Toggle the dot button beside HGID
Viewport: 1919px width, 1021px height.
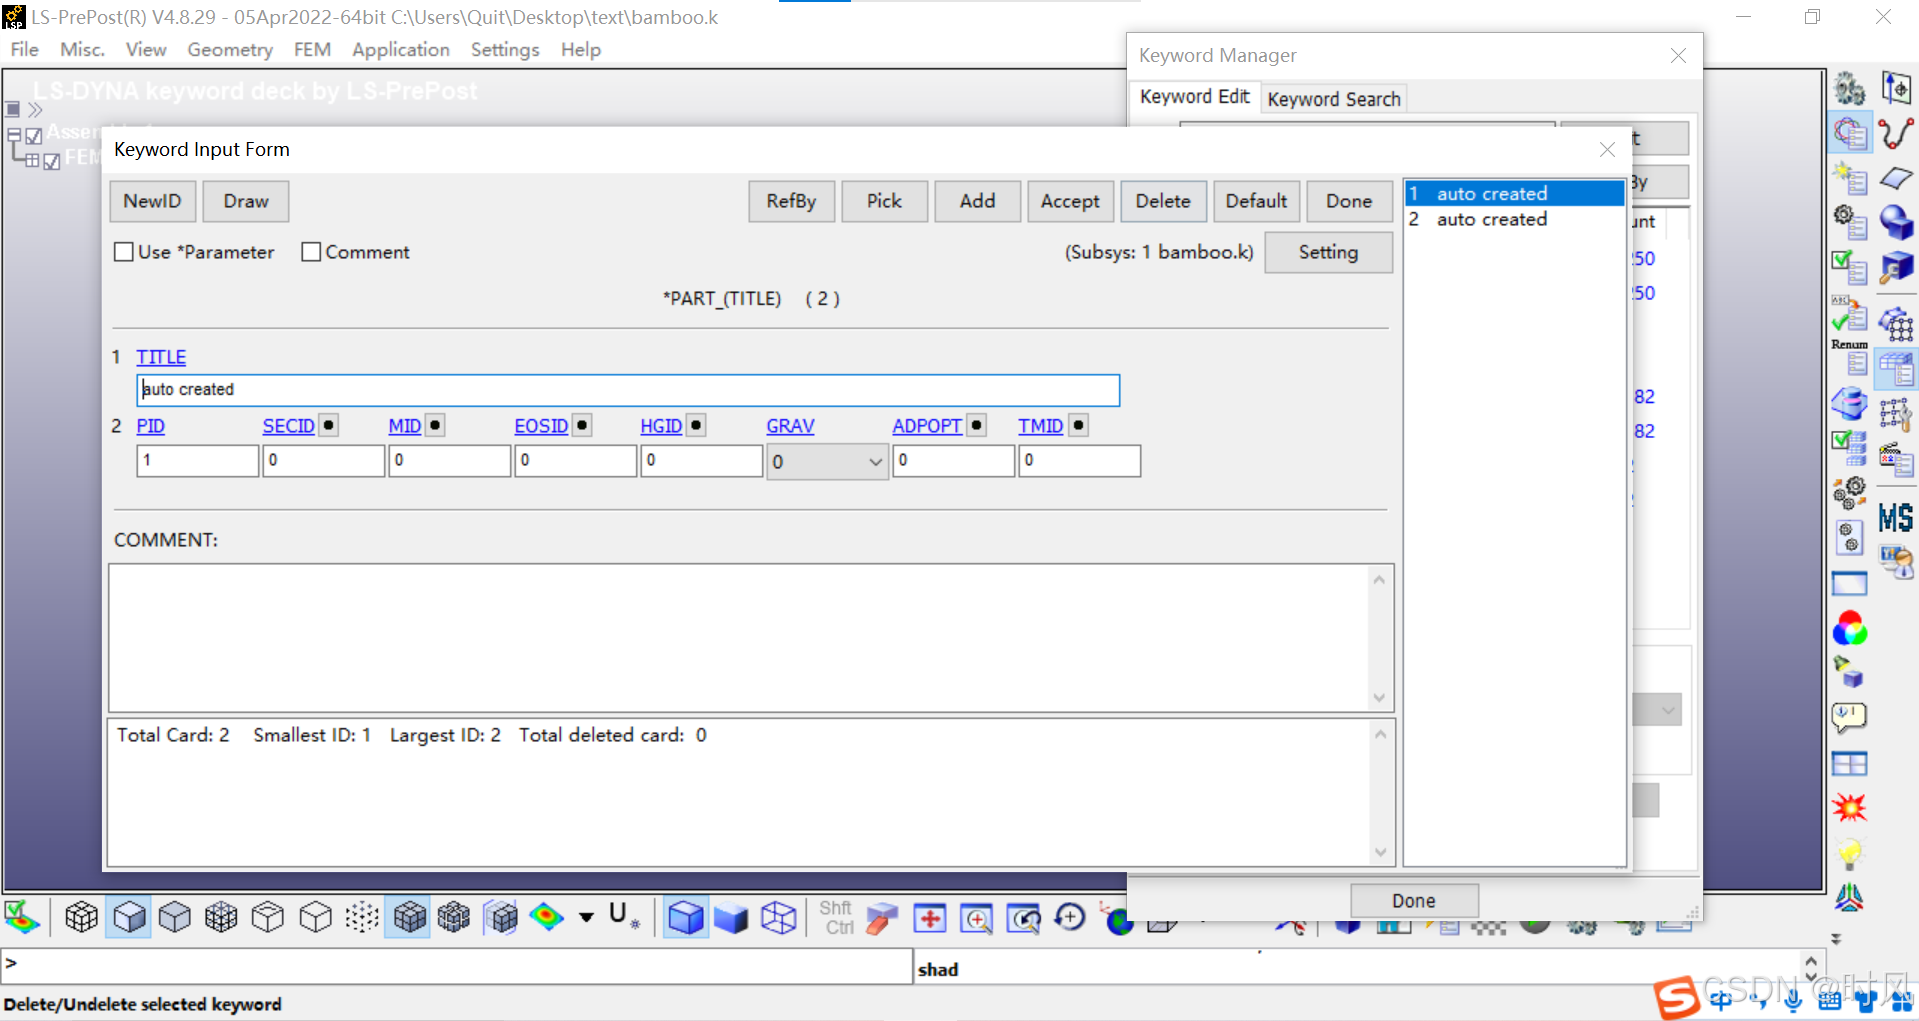(697, 425)
